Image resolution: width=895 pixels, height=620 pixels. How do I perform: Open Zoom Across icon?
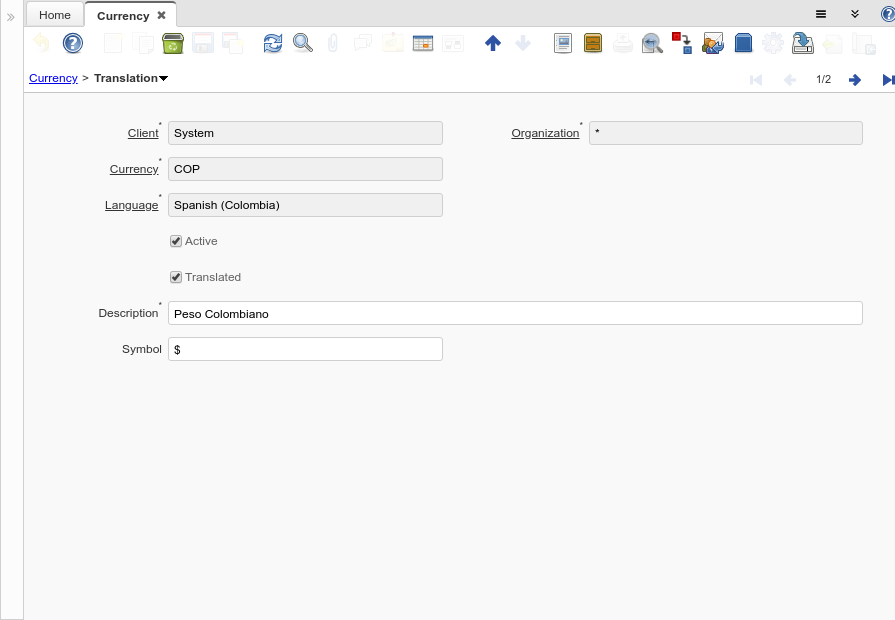tap(652, 43)
